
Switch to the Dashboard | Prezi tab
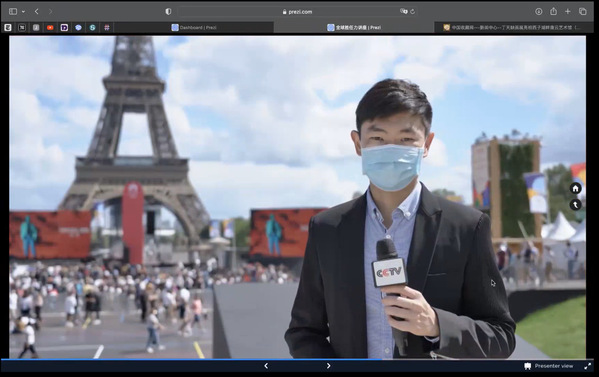click(194, 28)
